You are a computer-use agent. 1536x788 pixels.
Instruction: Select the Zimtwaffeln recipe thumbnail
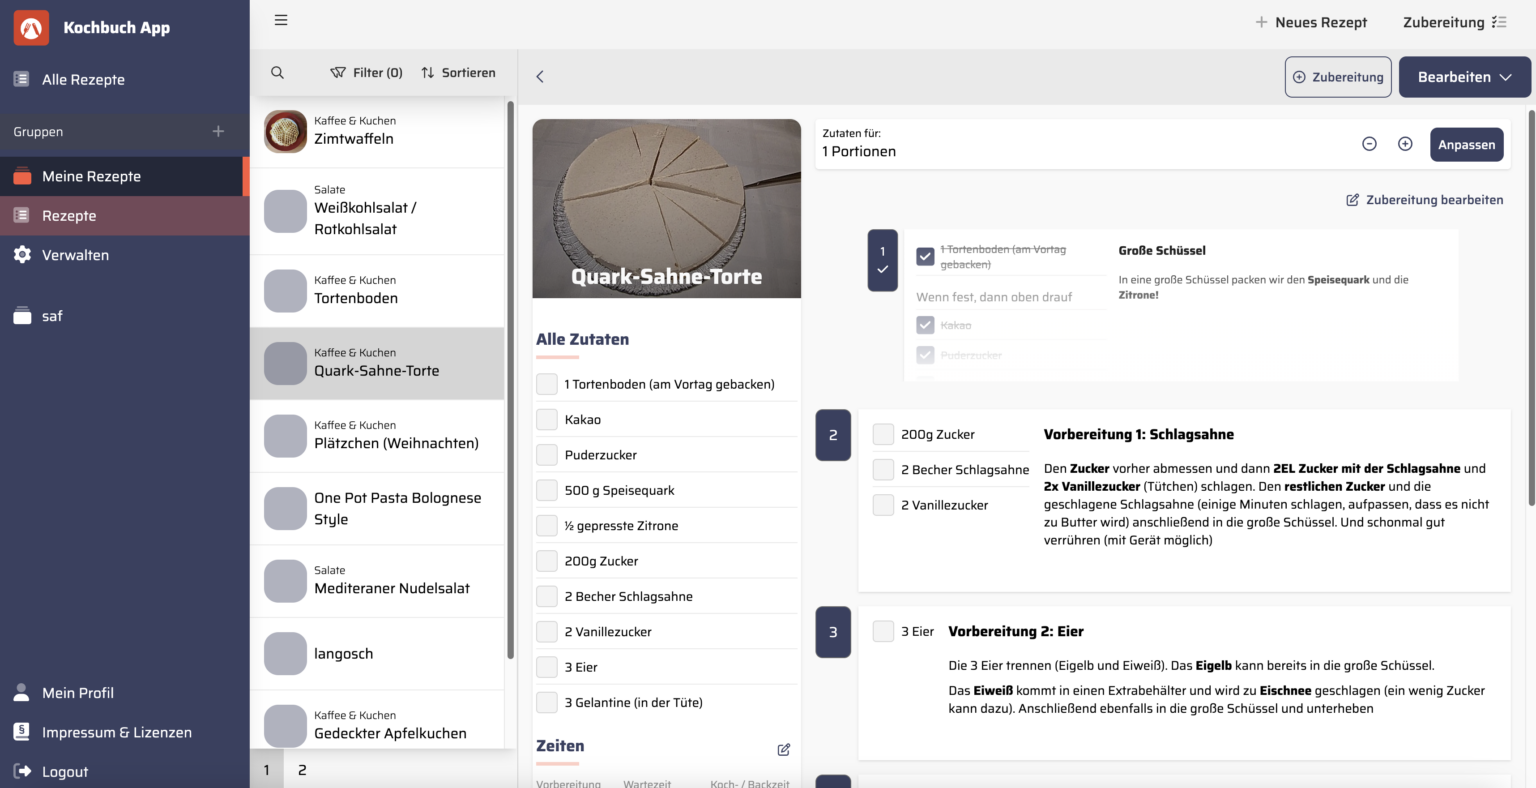[x=285, y=131]
